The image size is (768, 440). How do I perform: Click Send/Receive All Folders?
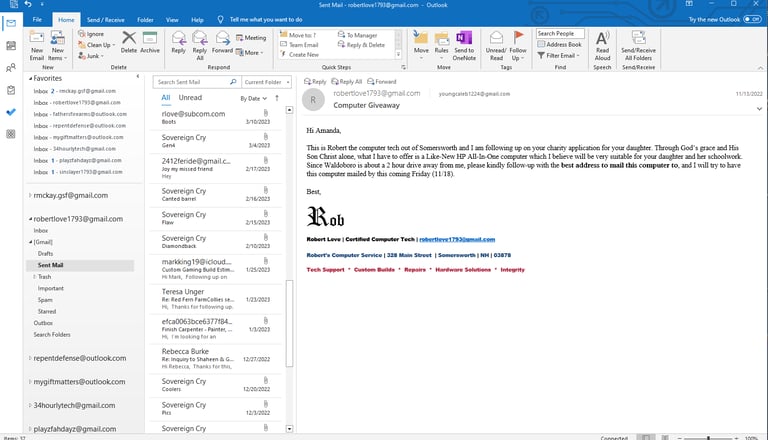(638, 46)
